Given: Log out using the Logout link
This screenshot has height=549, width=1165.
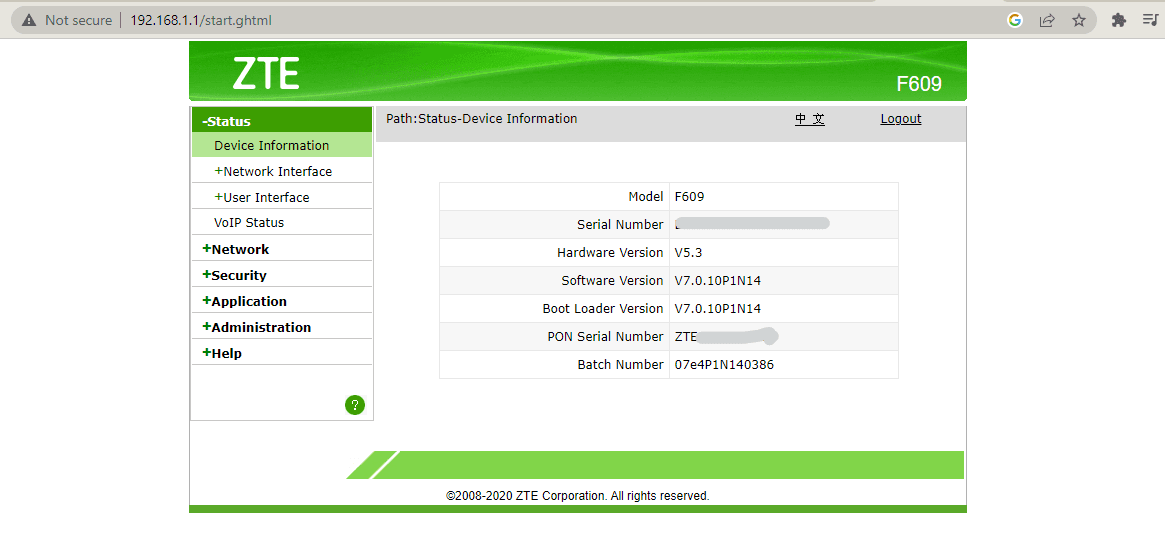Looking at the screenshot, I should (900, 119).
